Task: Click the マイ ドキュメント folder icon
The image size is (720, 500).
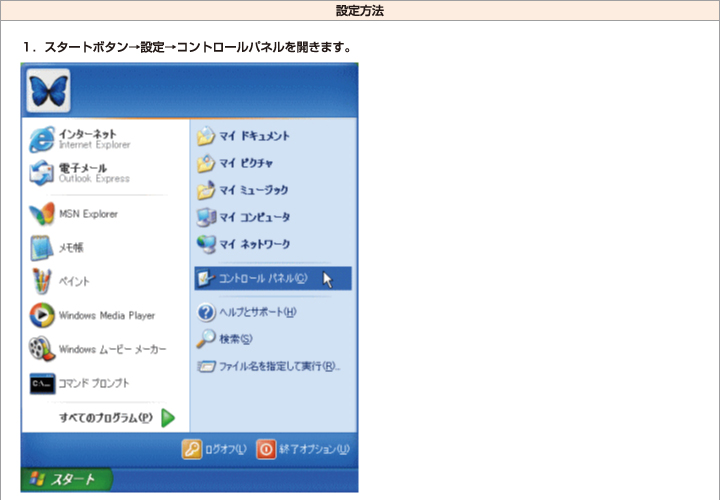Action: pos(206,136)
